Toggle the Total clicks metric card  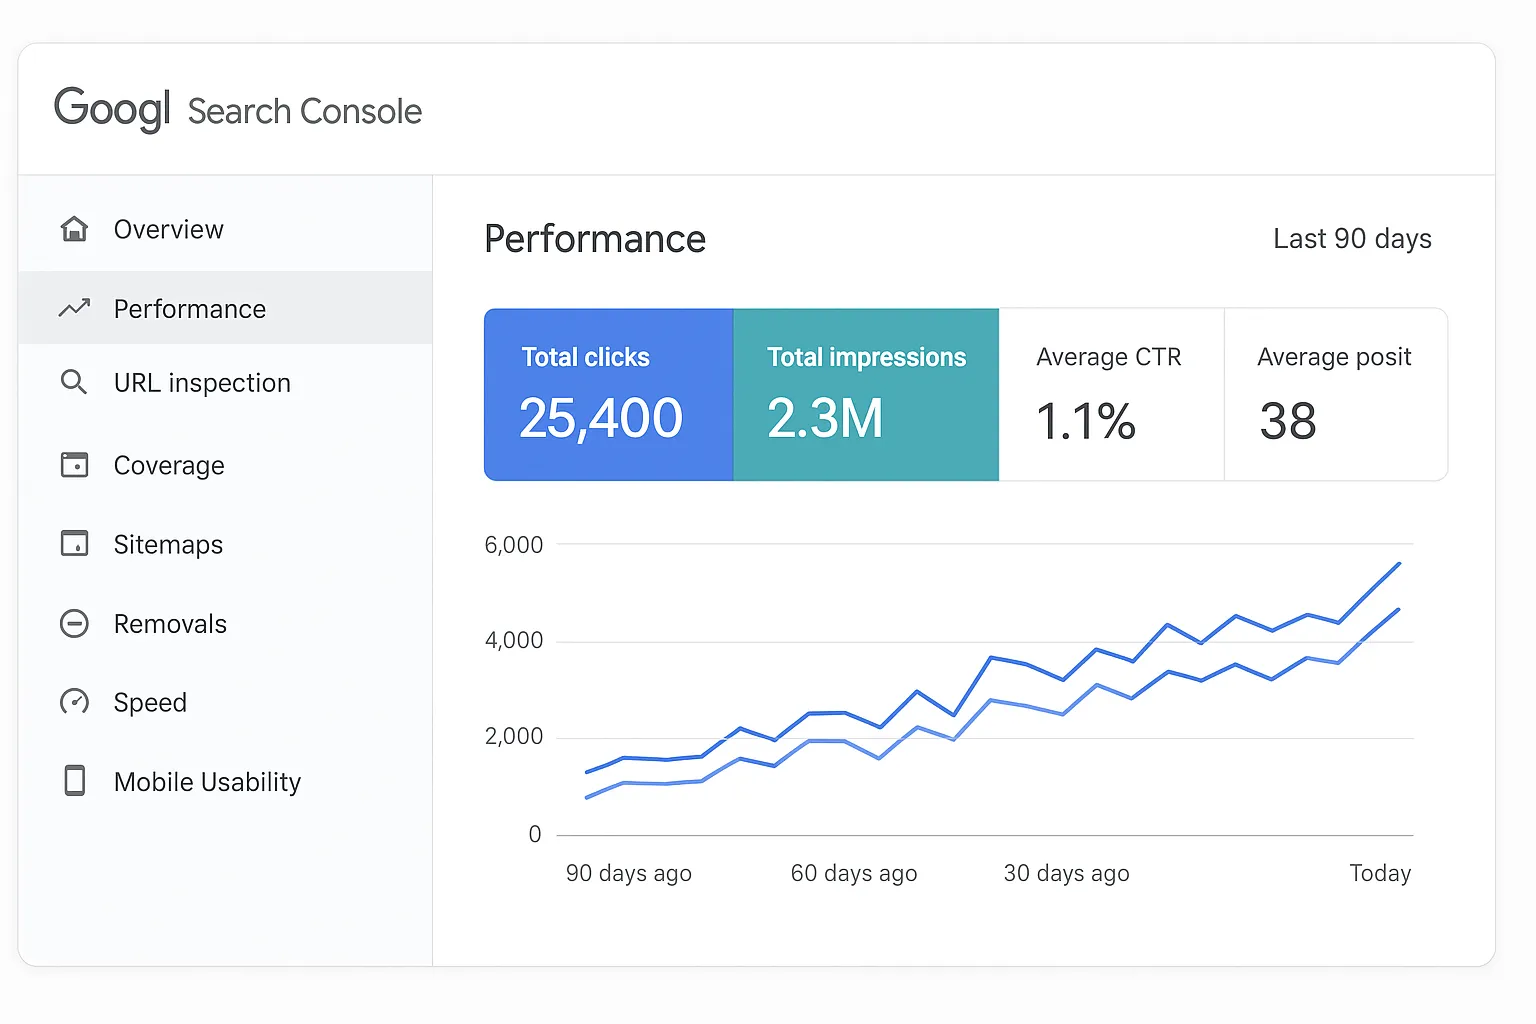608,394
